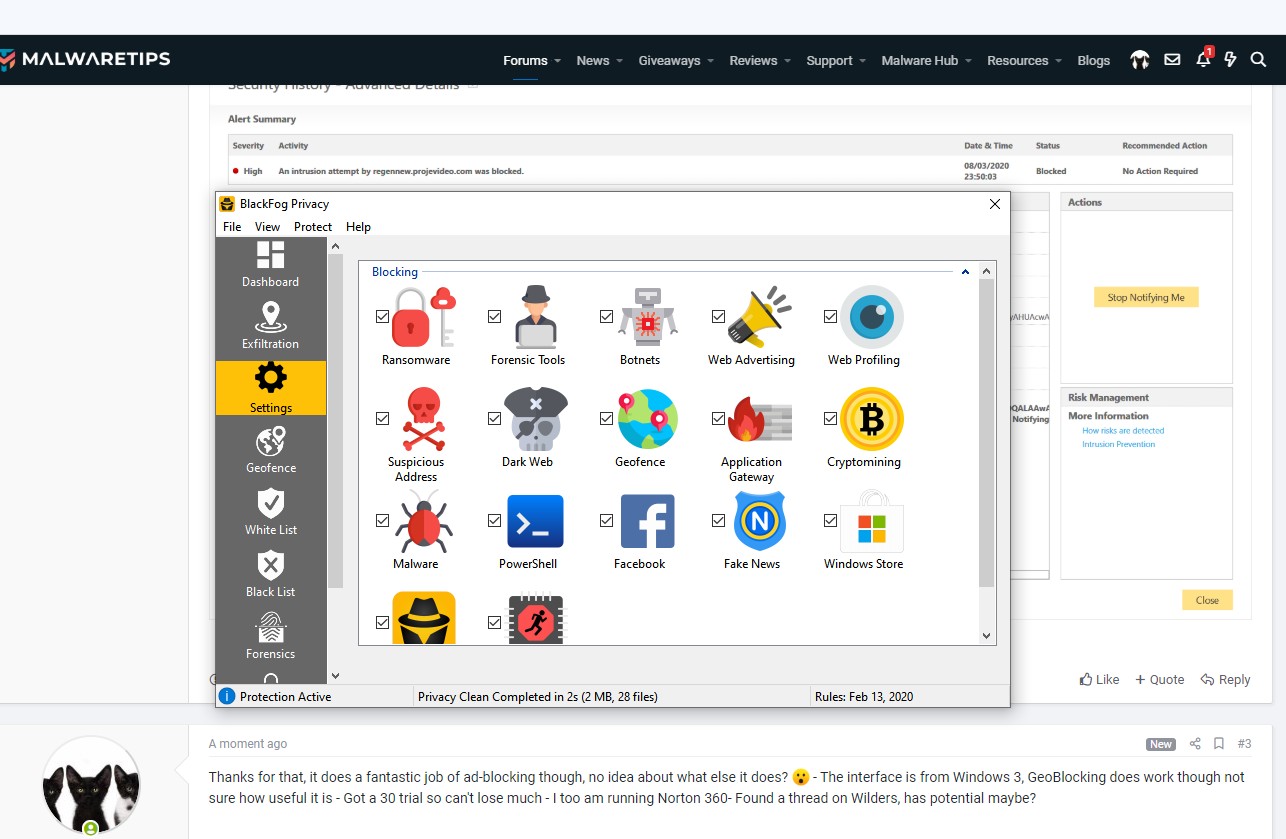Open the Dashboard sidebar section
The height and width of the screenshot is (839, 1286).
click(x=270, y=264)
